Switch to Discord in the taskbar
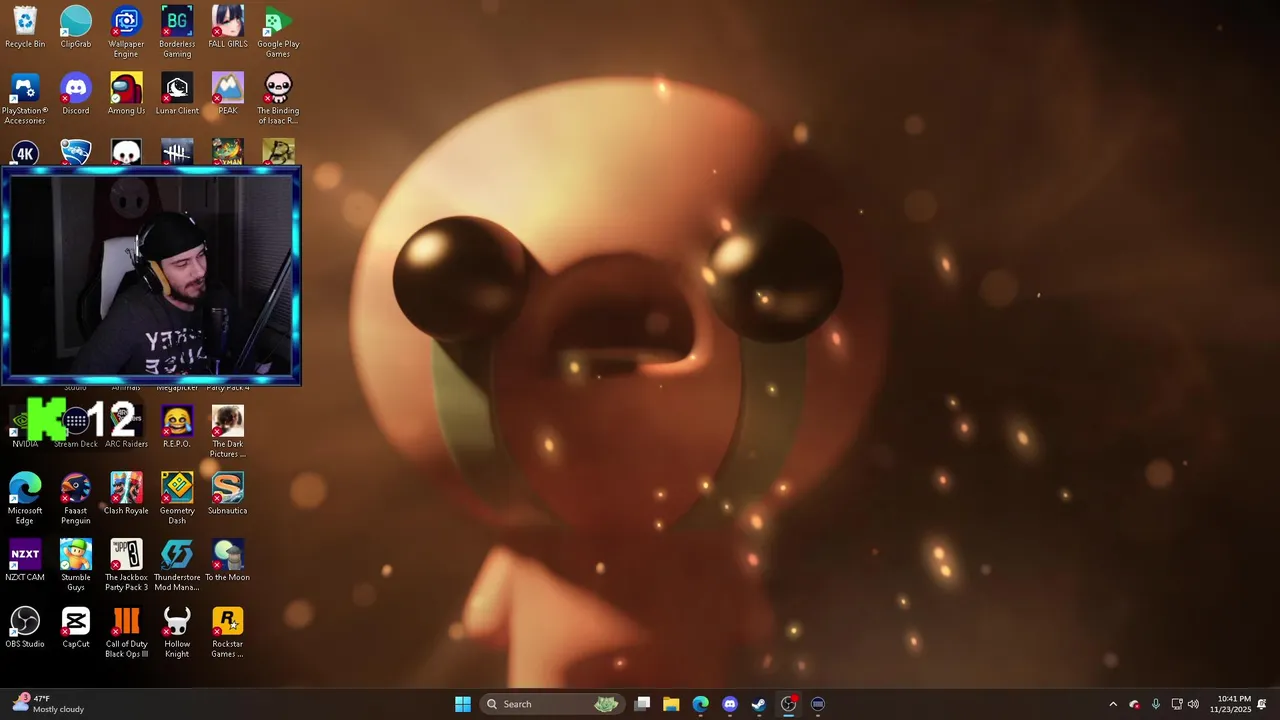 point(730,704)
